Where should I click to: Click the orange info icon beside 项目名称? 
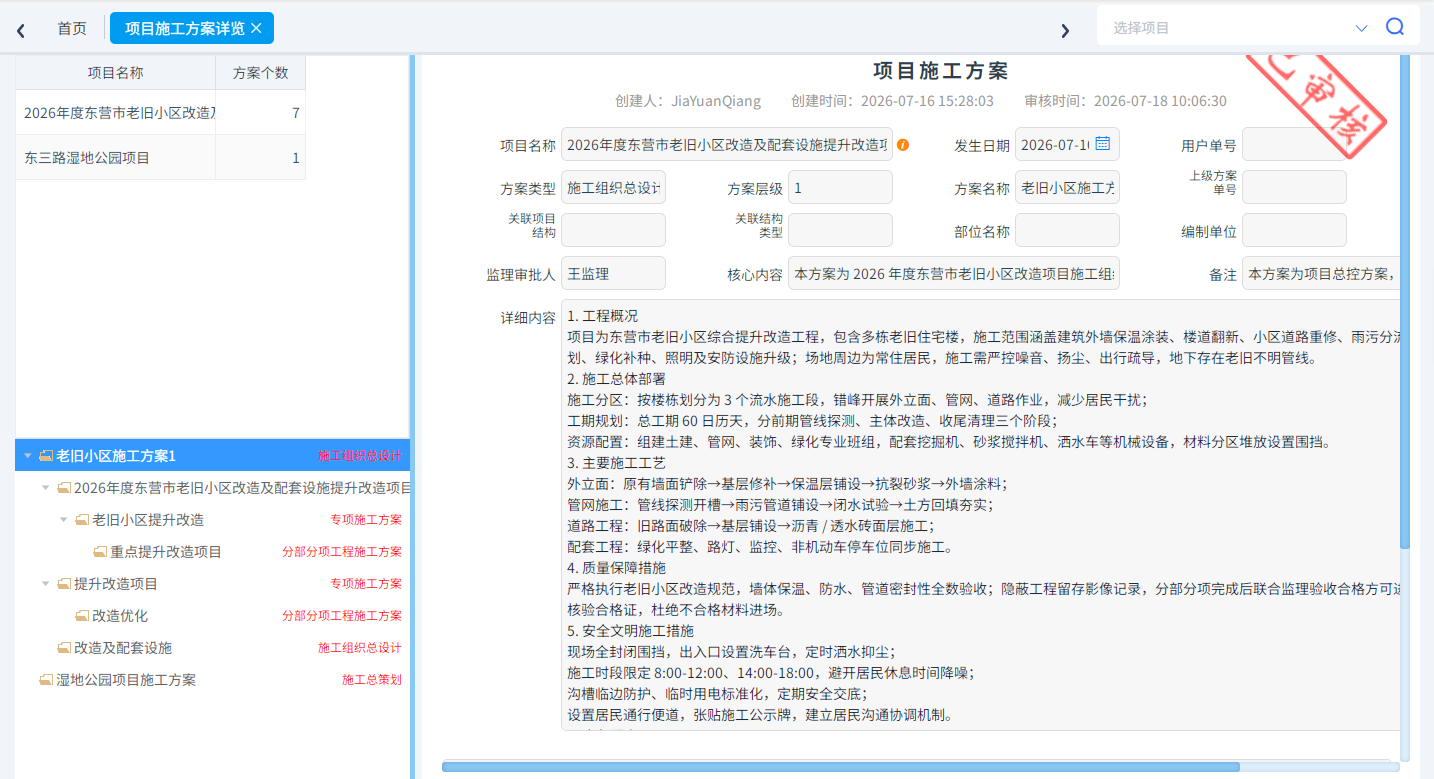(x=903, y=145)
